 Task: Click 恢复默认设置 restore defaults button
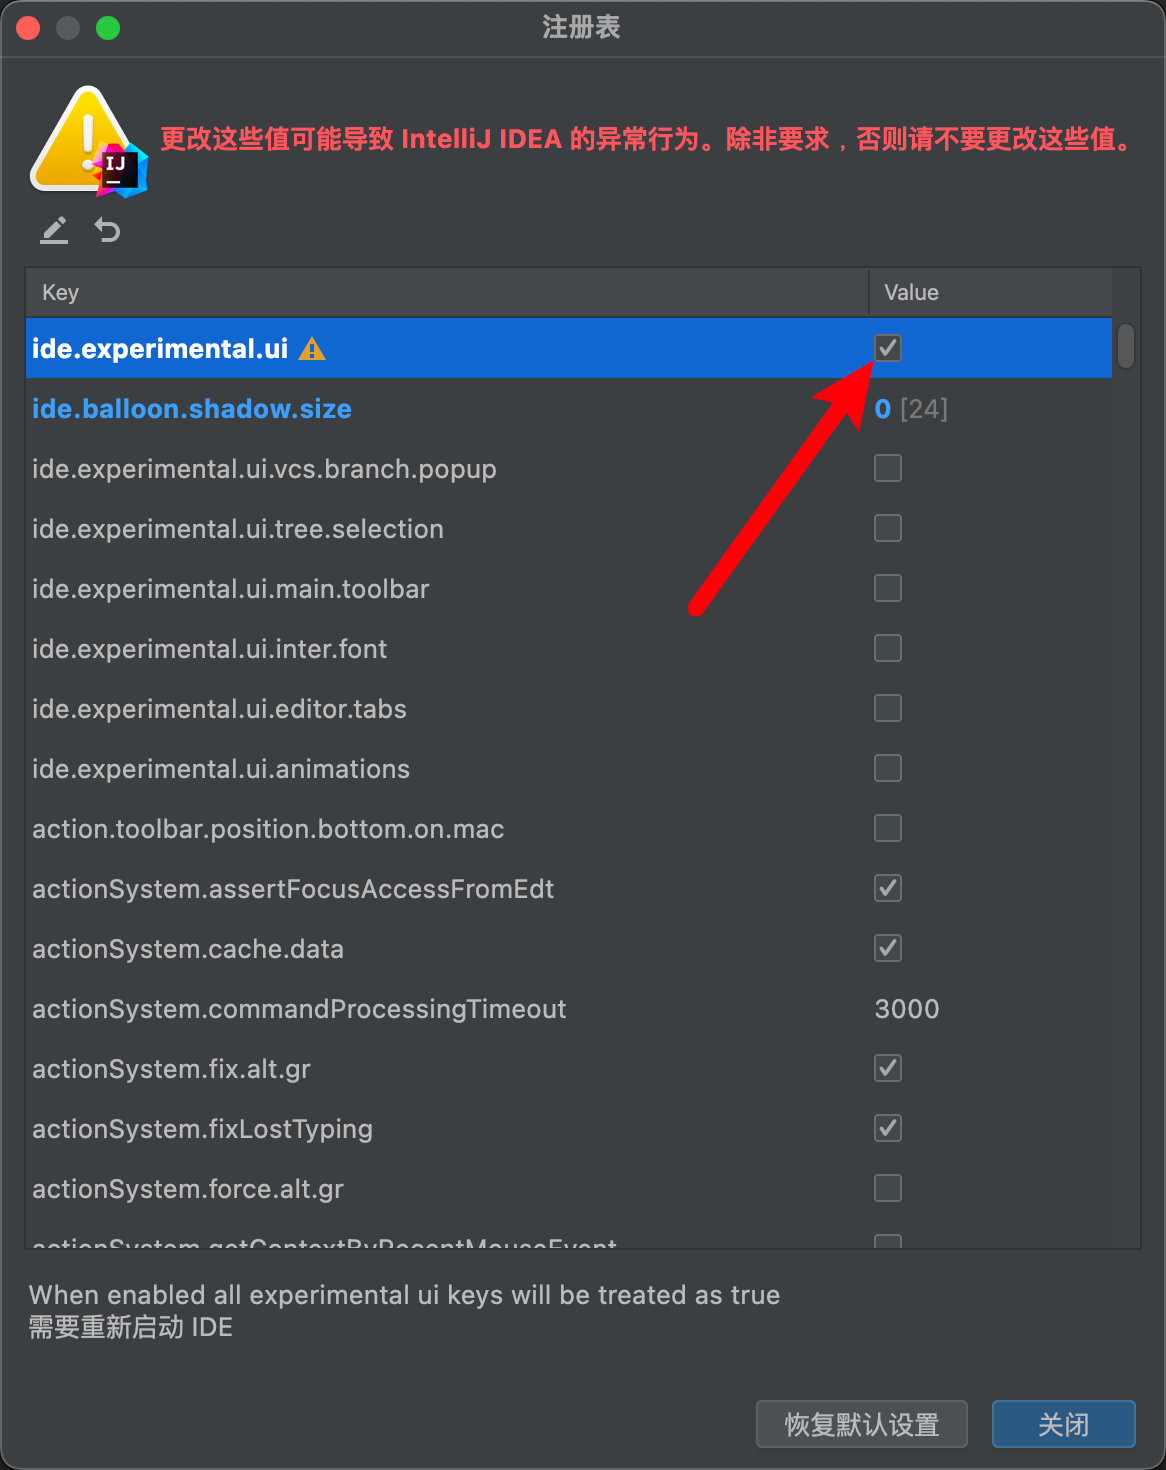pos(861,1424)
